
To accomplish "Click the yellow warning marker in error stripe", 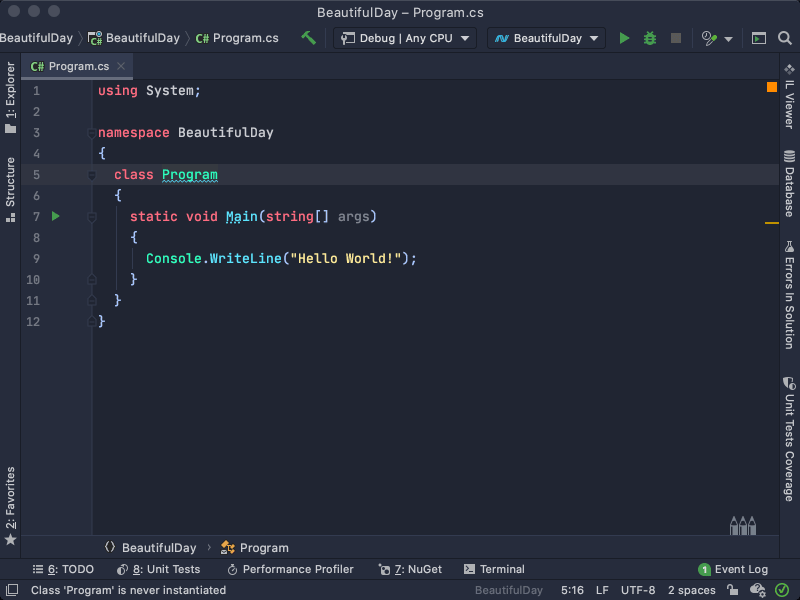I will tap(771, 223).
